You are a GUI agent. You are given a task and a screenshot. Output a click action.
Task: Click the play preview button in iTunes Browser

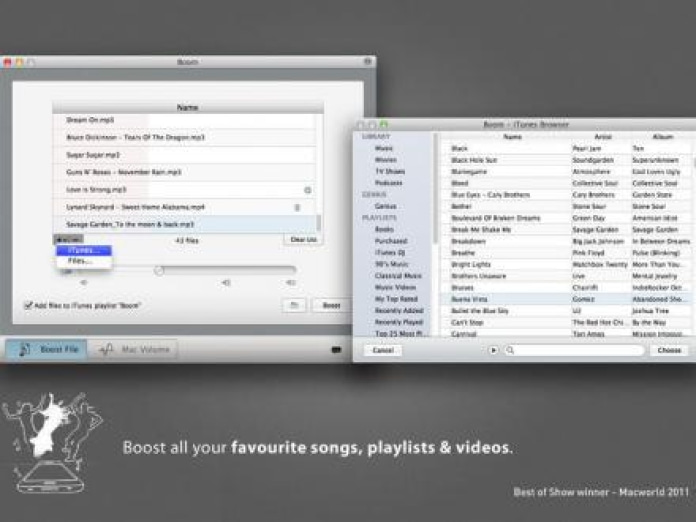pos(493,350)
